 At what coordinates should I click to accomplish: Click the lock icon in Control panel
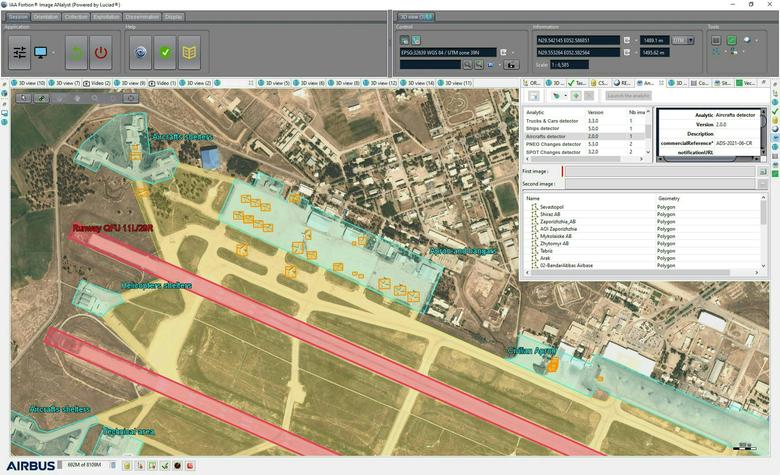click(x=511, y=65)
